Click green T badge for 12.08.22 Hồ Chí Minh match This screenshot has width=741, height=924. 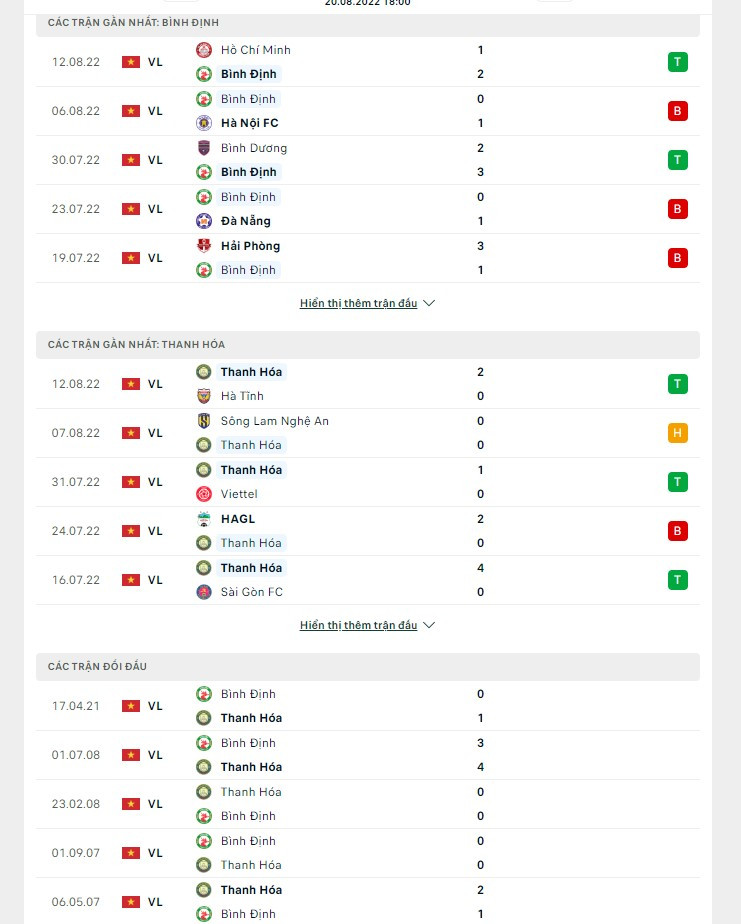pos(678,62)
